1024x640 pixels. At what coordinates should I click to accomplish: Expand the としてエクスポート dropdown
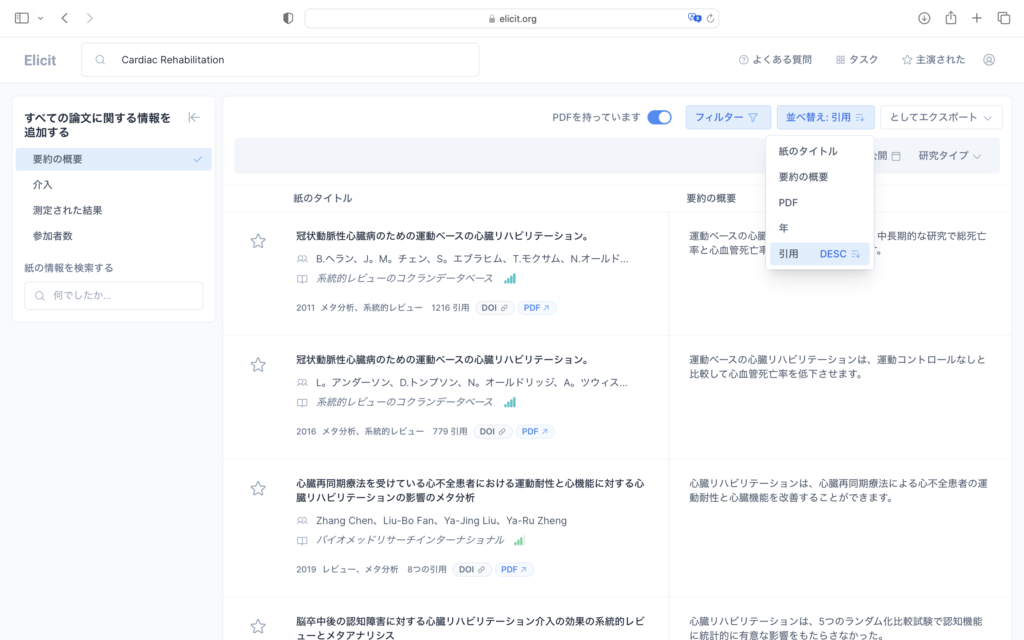[939, 117]
